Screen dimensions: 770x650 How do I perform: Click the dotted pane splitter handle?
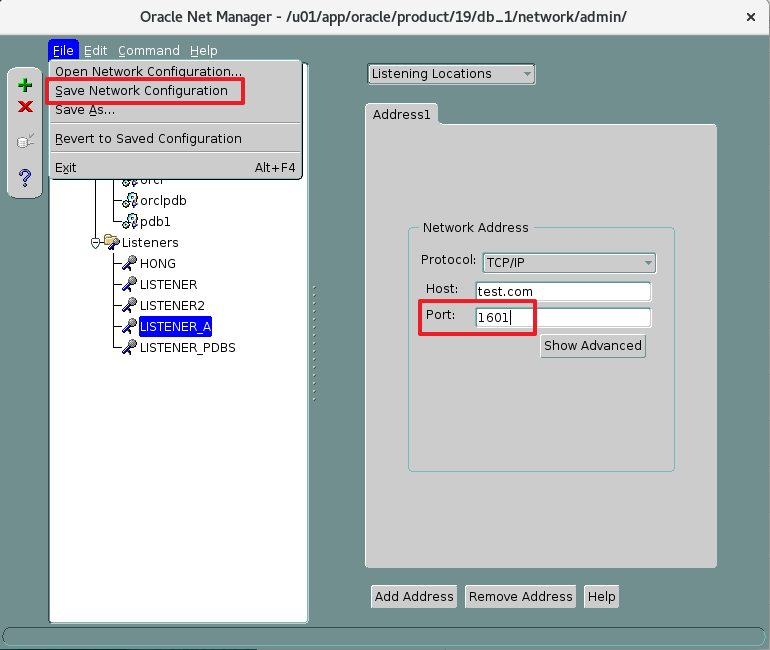pyautogui.click(x=314, y=343)
